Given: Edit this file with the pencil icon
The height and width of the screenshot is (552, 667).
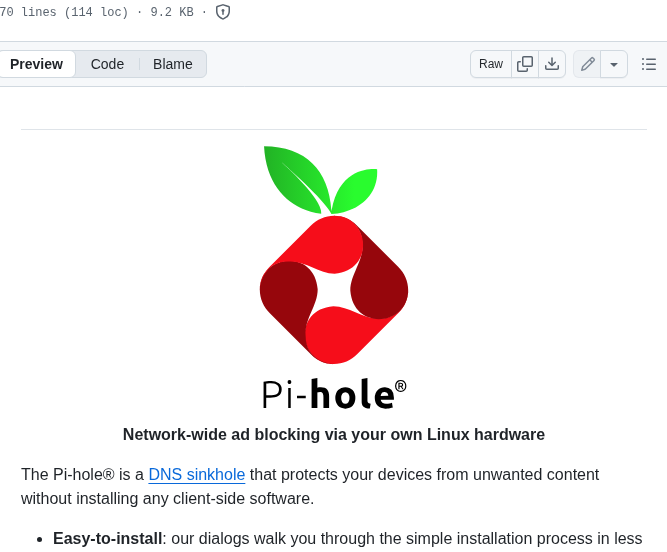Looking at the screenshot, I should [587, 64].
